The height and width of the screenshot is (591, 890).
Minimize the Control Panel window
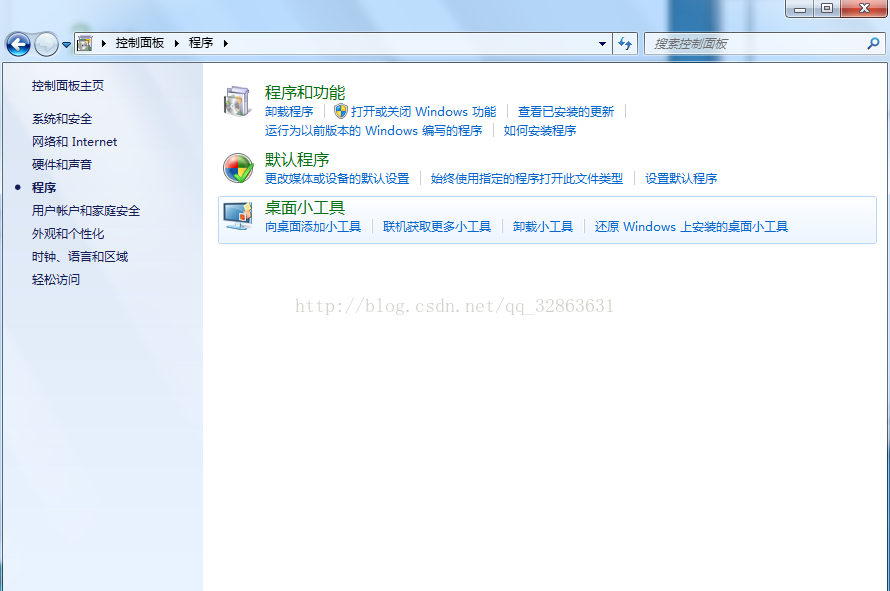tap(800, 9)
